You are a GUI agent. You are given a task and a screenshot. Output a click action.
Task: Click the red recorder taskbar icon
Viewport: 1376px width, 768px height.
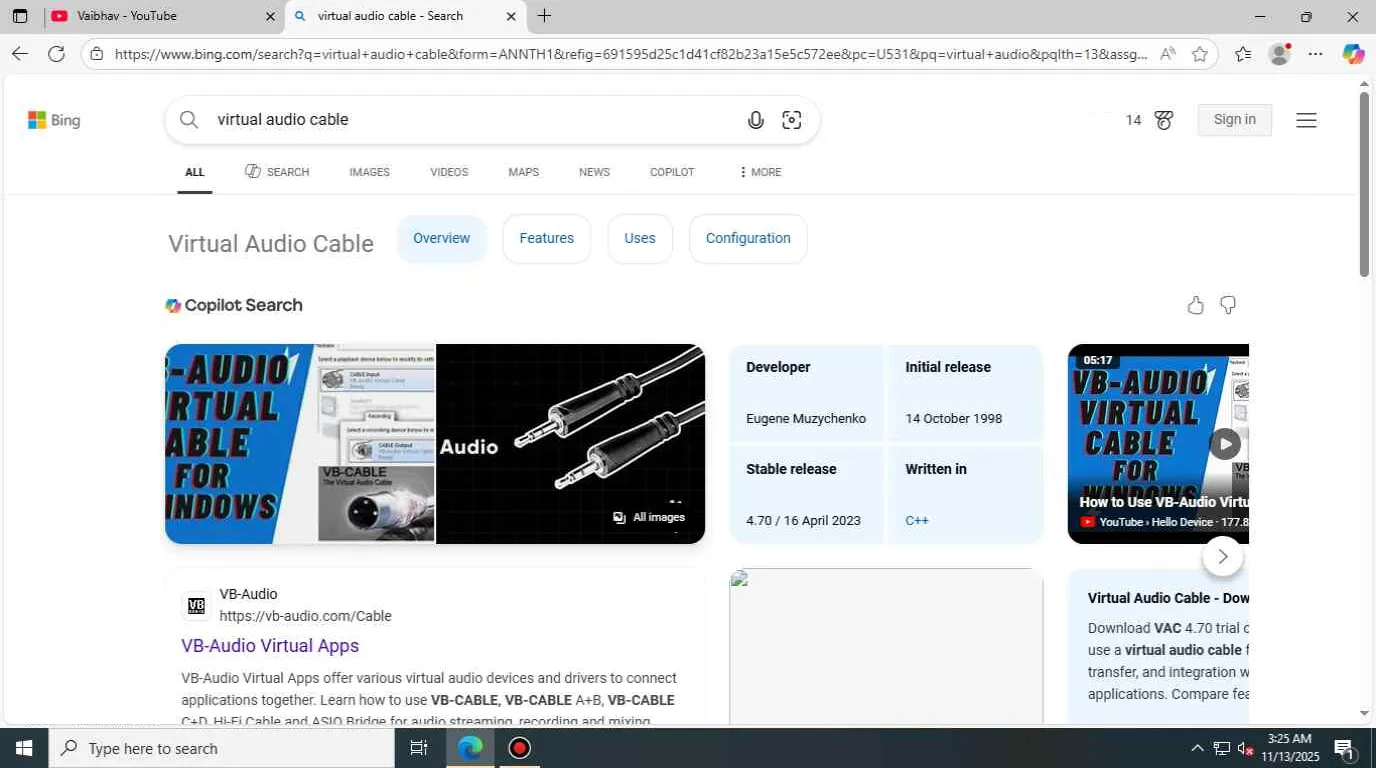click(x=519, y=748)
